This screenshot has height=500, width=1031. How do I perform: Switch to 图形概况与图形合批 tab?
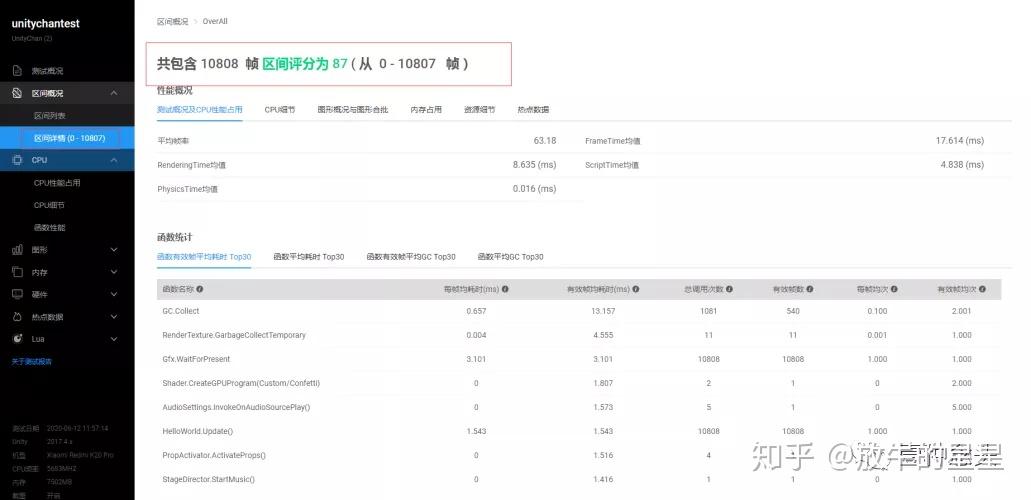[353, 110]
